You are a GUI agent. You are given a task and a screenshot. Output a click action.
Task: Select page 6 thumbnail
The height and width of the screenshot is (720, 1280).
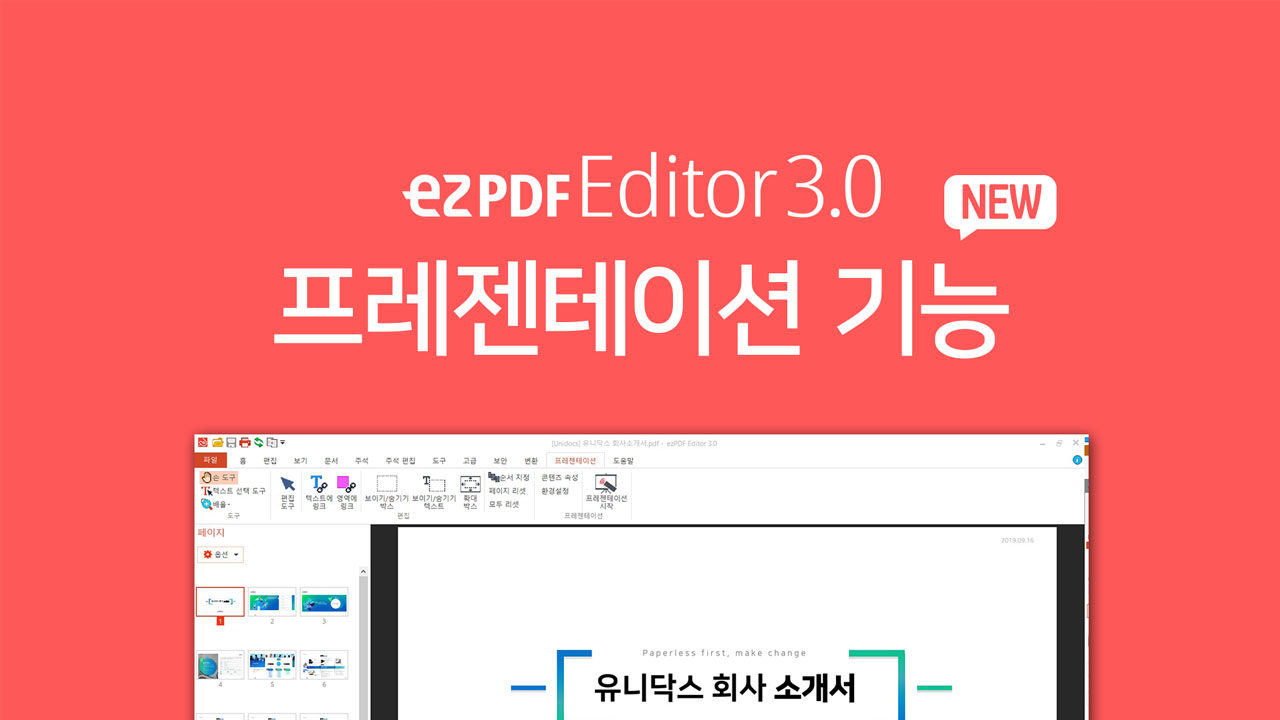coord(324,665)
